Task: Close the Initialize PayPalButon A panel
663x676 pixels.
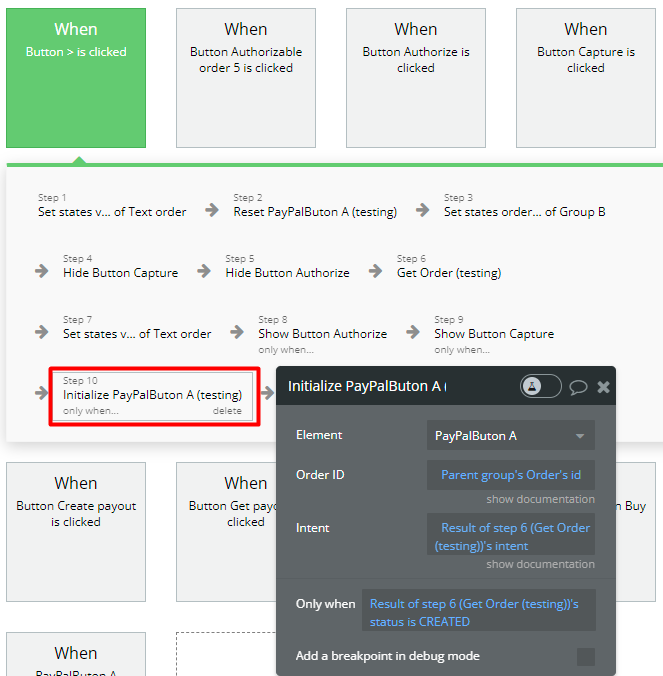Action: [603, 387]
